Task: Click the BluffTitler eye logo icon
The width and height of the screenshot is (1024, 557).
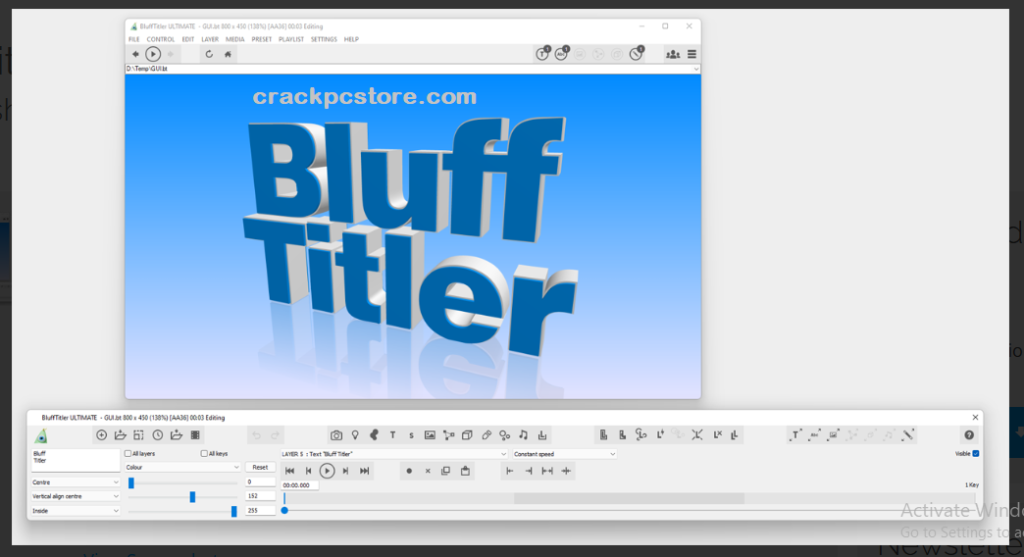Action: pos(41,436)
